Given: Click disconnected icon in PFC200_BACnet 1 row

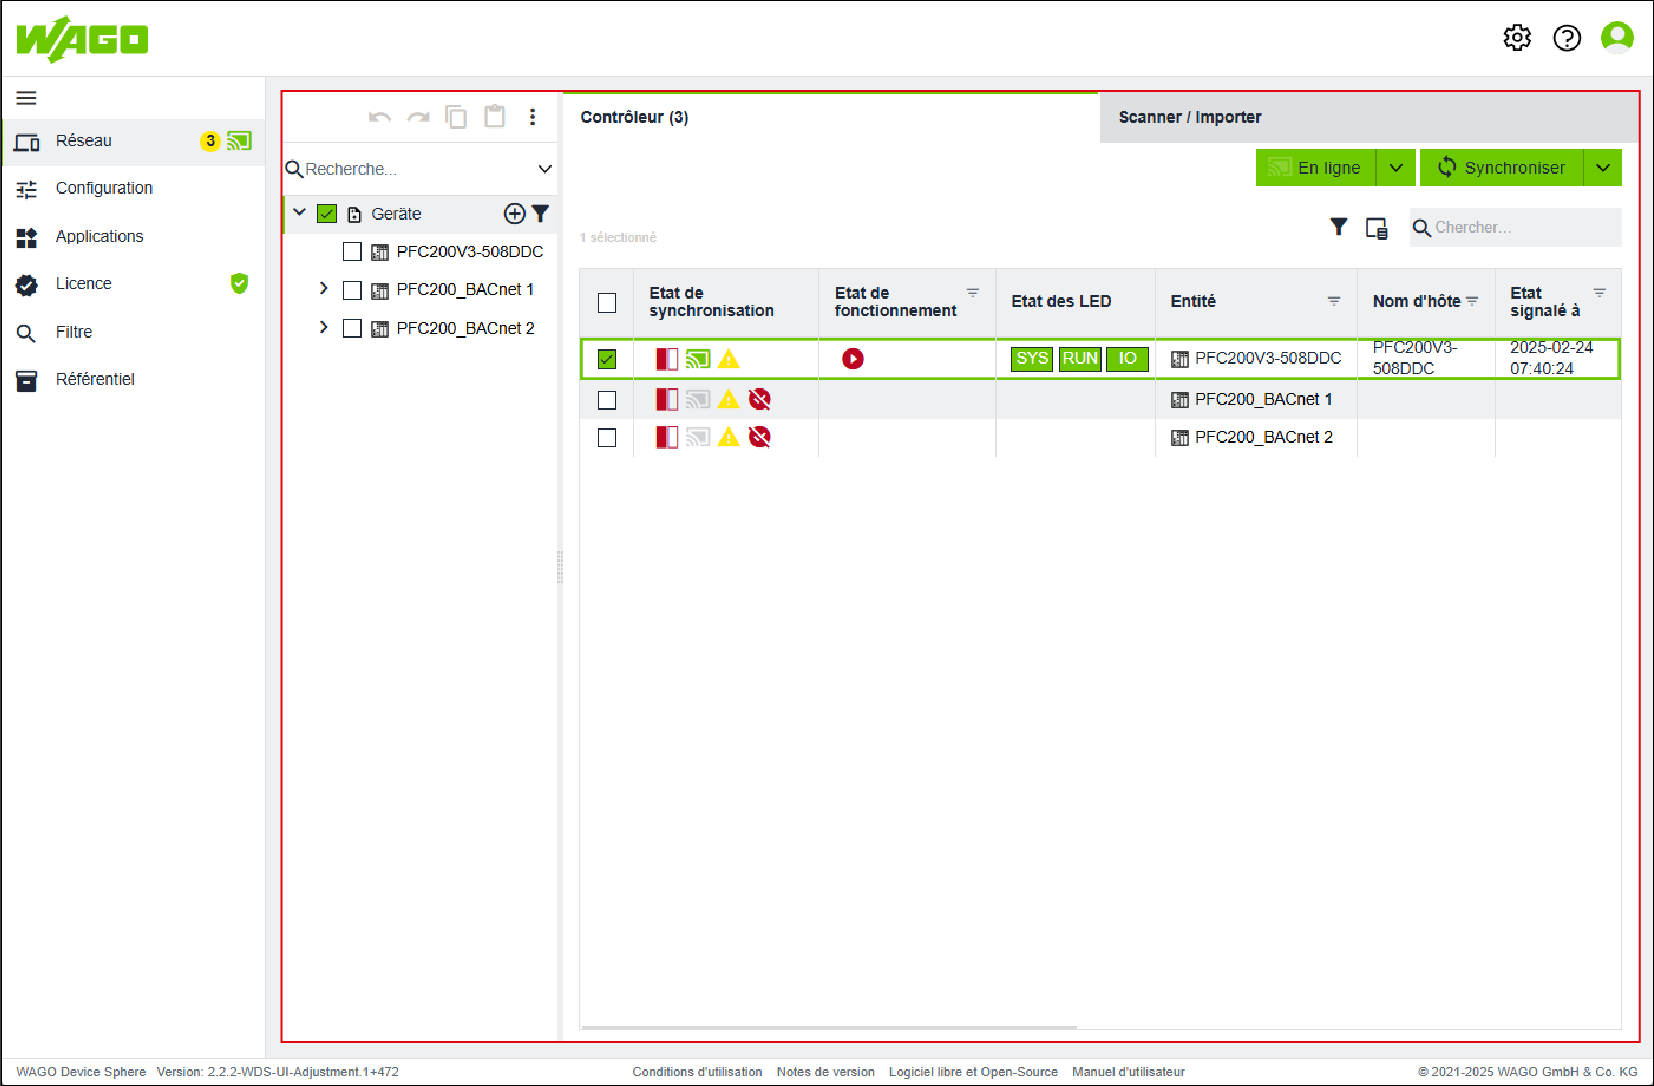Looking at the screenshot, I should coord(759,399).
